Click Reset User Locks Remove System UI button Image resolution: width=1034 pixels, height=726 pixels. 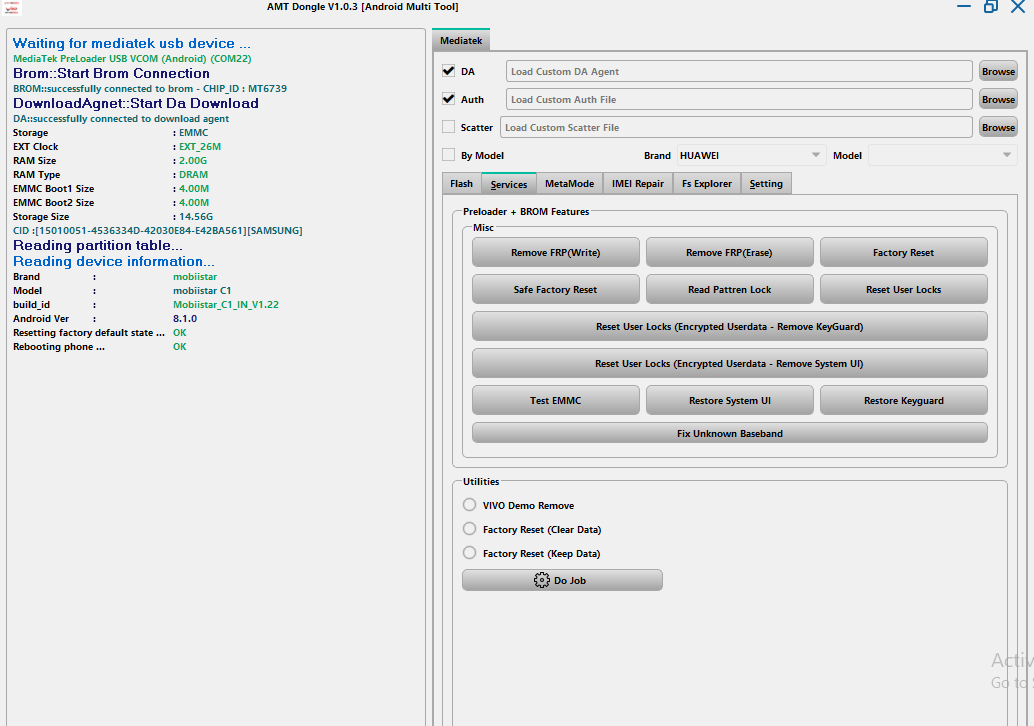(x=729, y=363)
